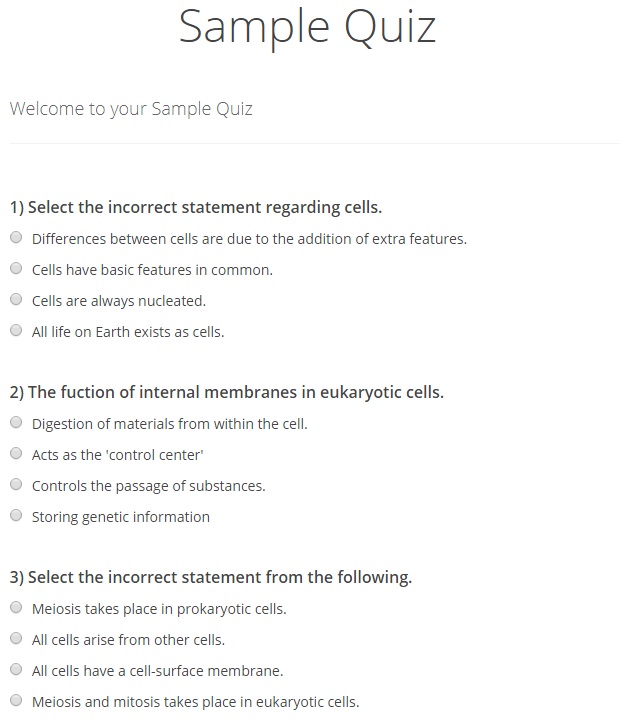
Task: Choose the 'Storing genetic information' option
Action: pos(16,516)
